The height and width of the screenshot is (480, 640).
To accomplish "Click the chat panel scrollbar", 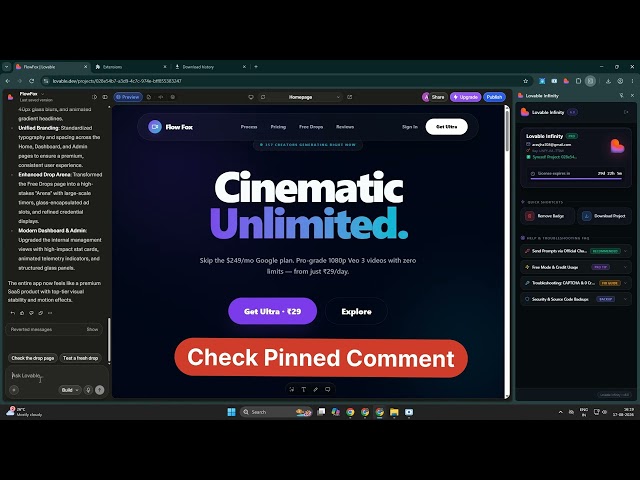I will 109,341.
